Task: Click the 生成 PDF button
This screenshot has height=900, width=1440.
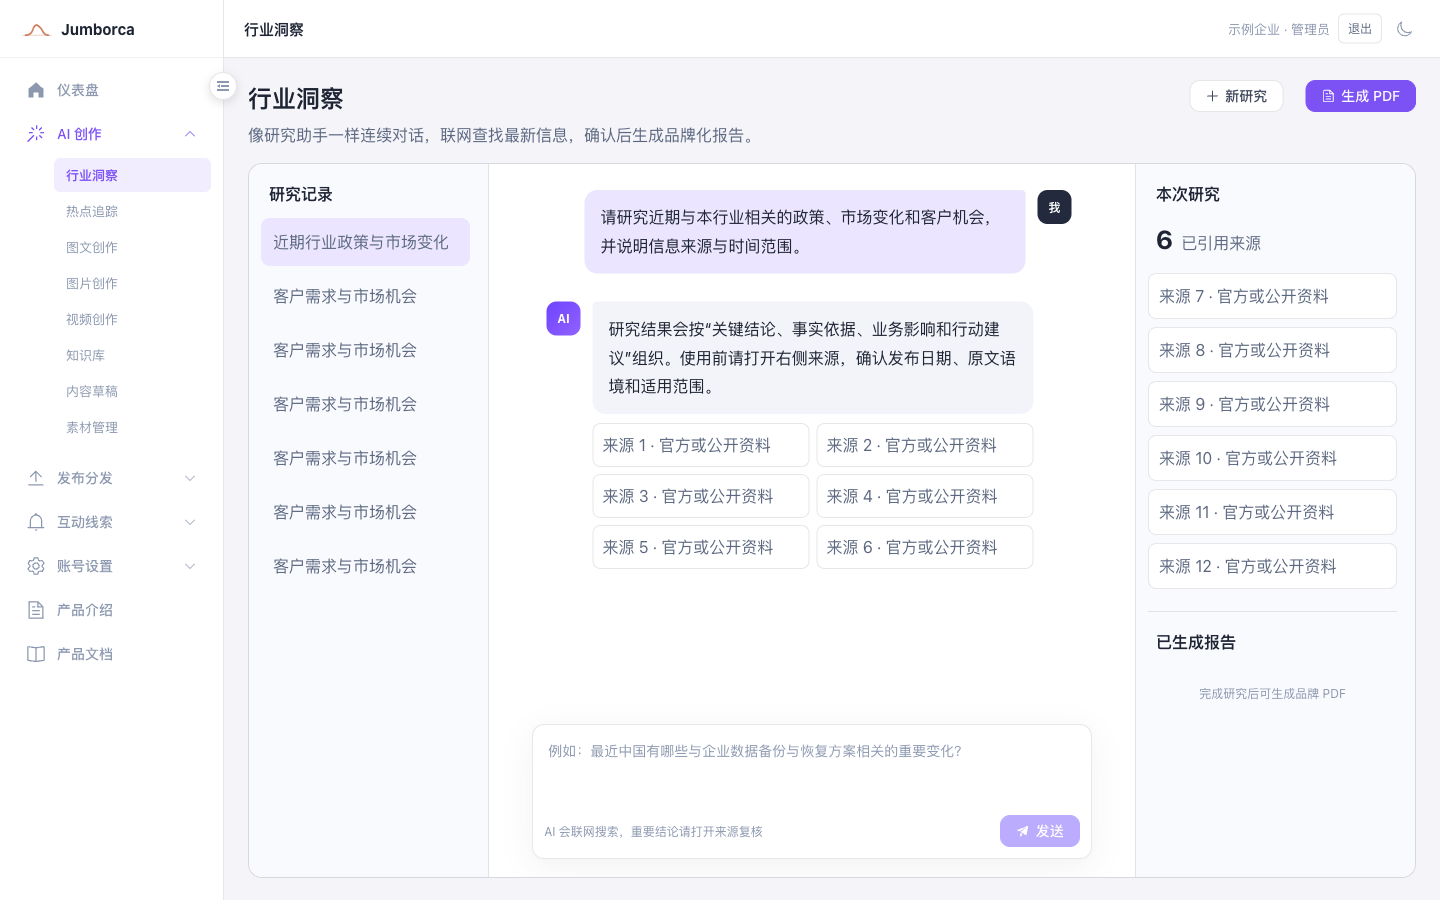Action: [1360, 96]
